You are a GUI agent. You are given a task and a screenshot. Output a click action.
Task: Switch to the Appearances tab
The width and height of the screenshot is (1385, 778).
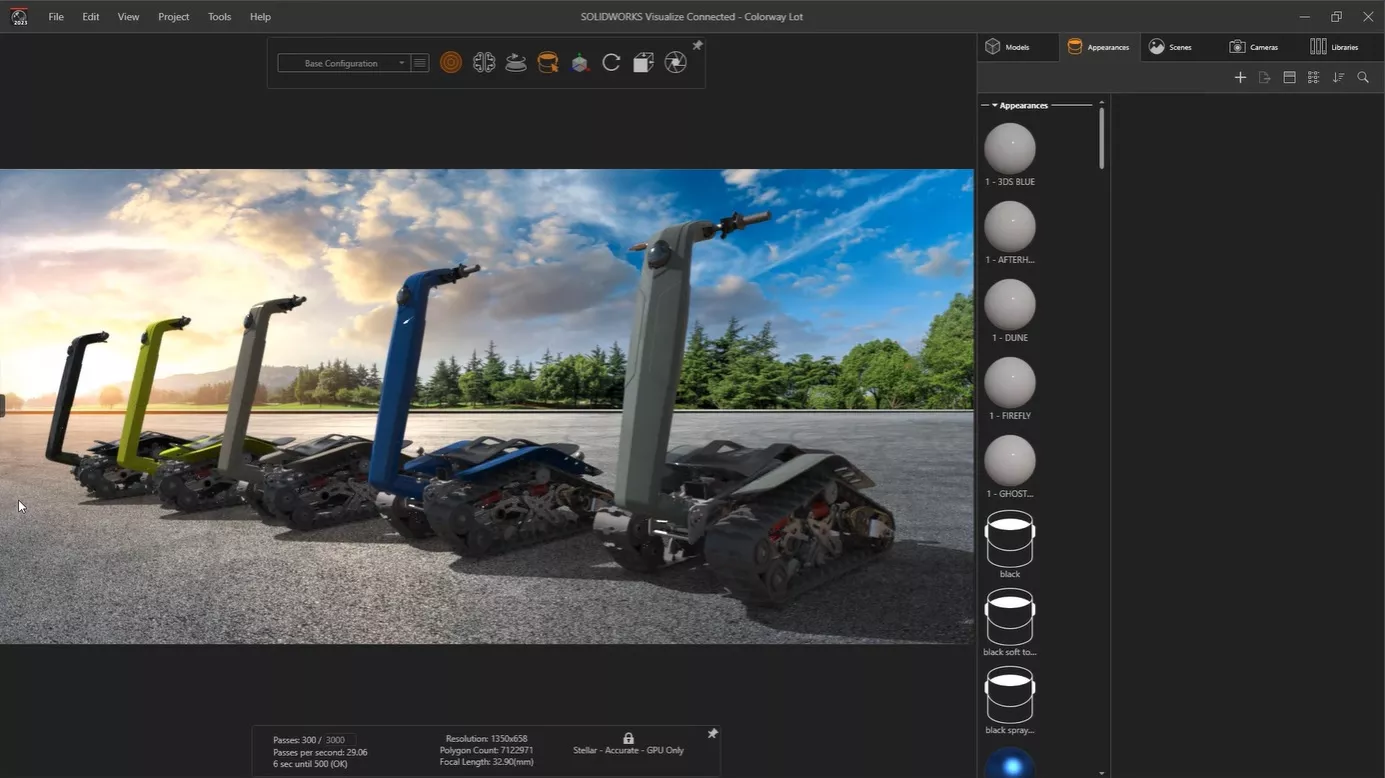(x=1099, y=47)
